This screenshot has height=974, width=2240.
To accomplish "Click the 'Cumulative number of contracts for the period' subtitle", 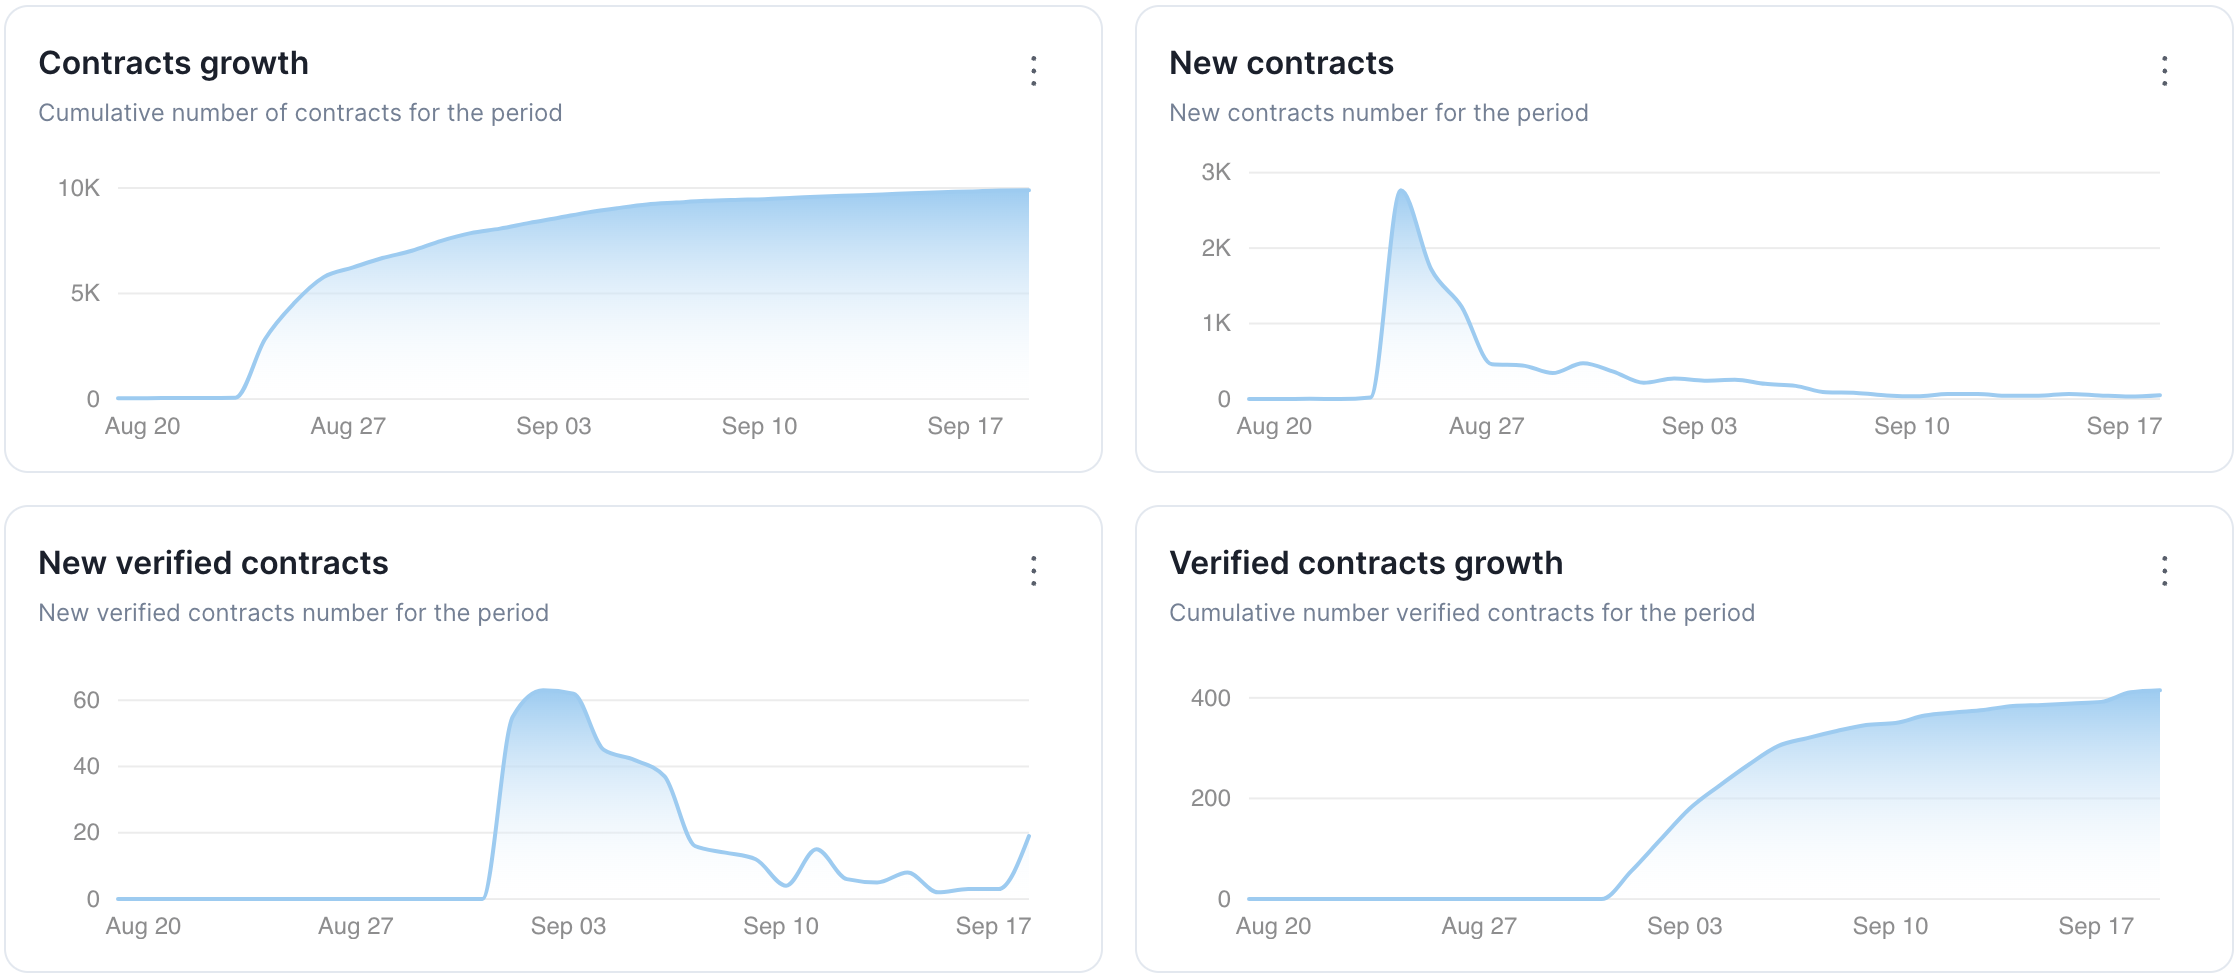I will click(300, 113).
